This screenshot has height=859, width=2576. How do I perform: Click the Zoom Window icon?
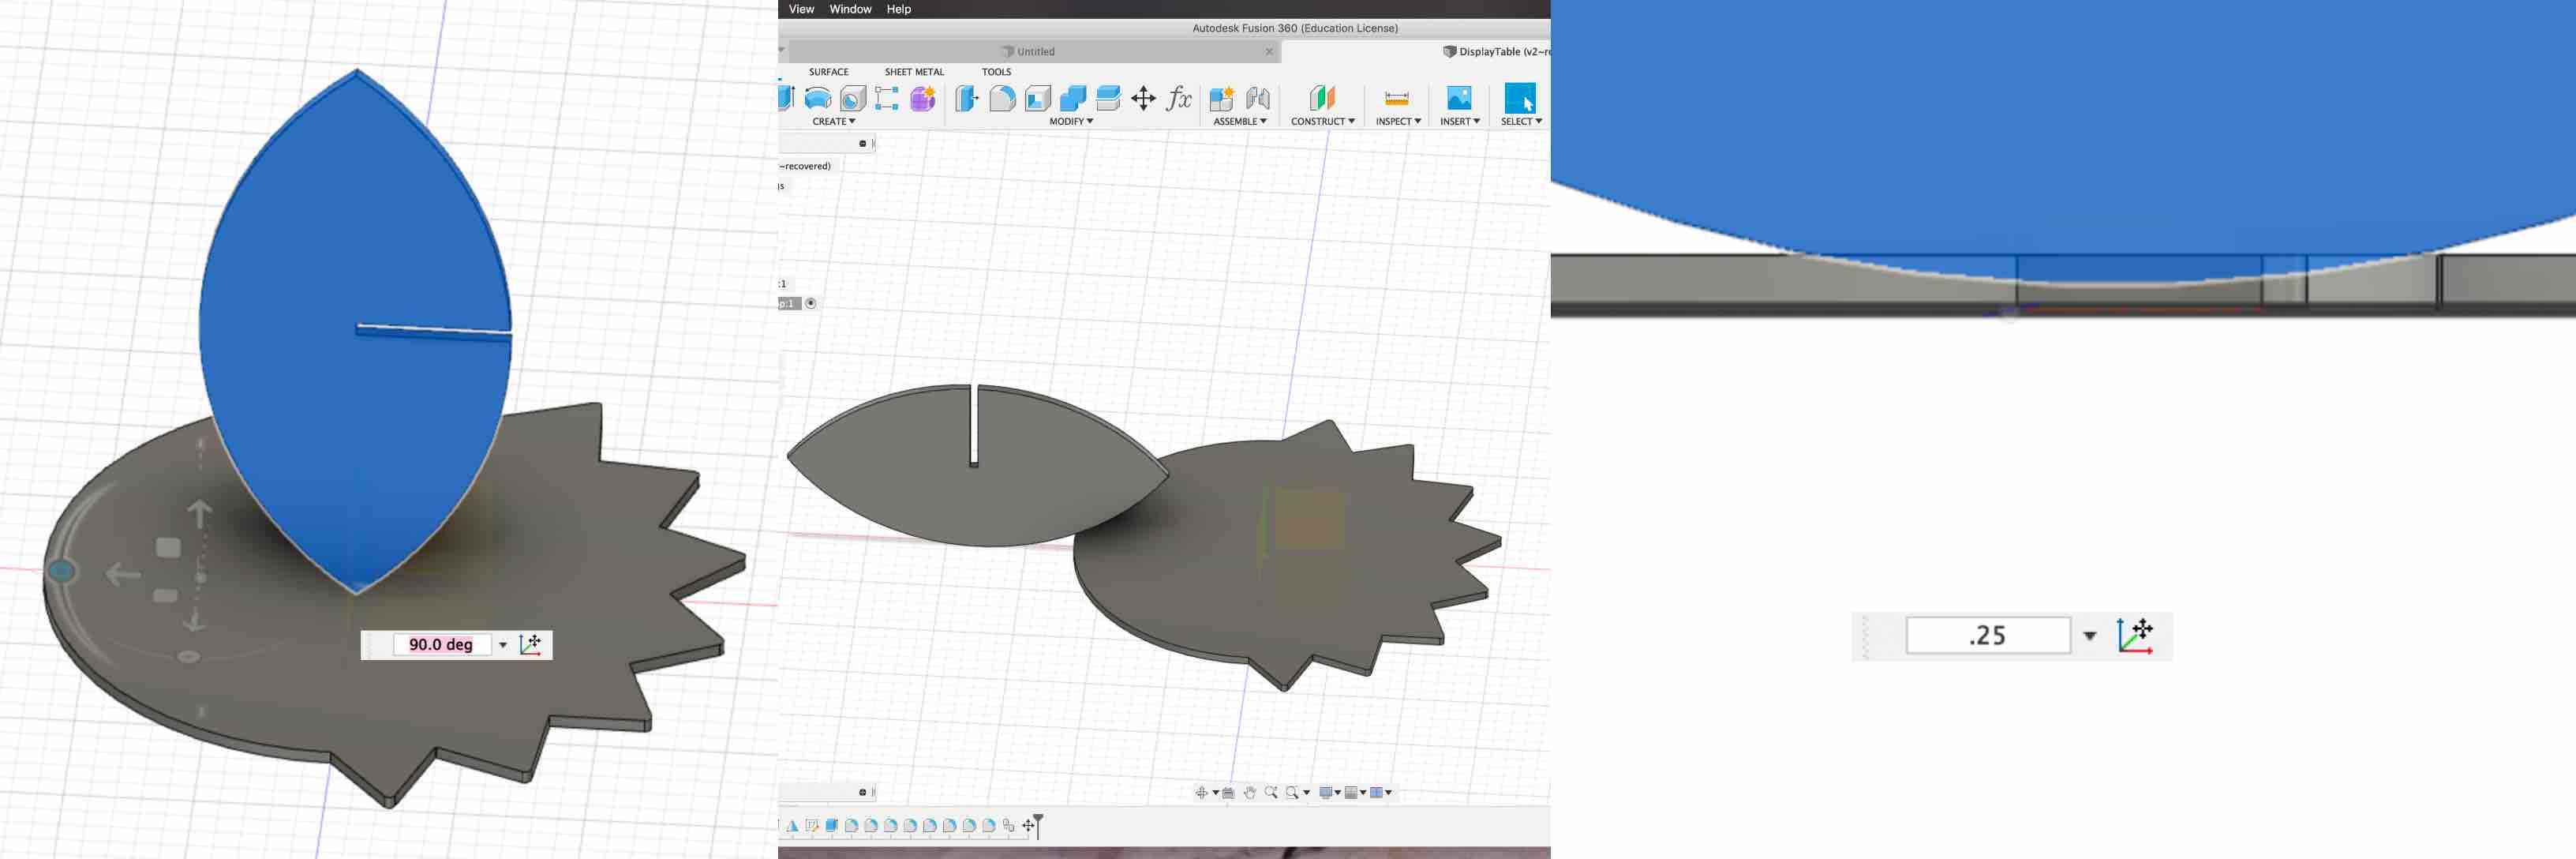coord(1292,792)
